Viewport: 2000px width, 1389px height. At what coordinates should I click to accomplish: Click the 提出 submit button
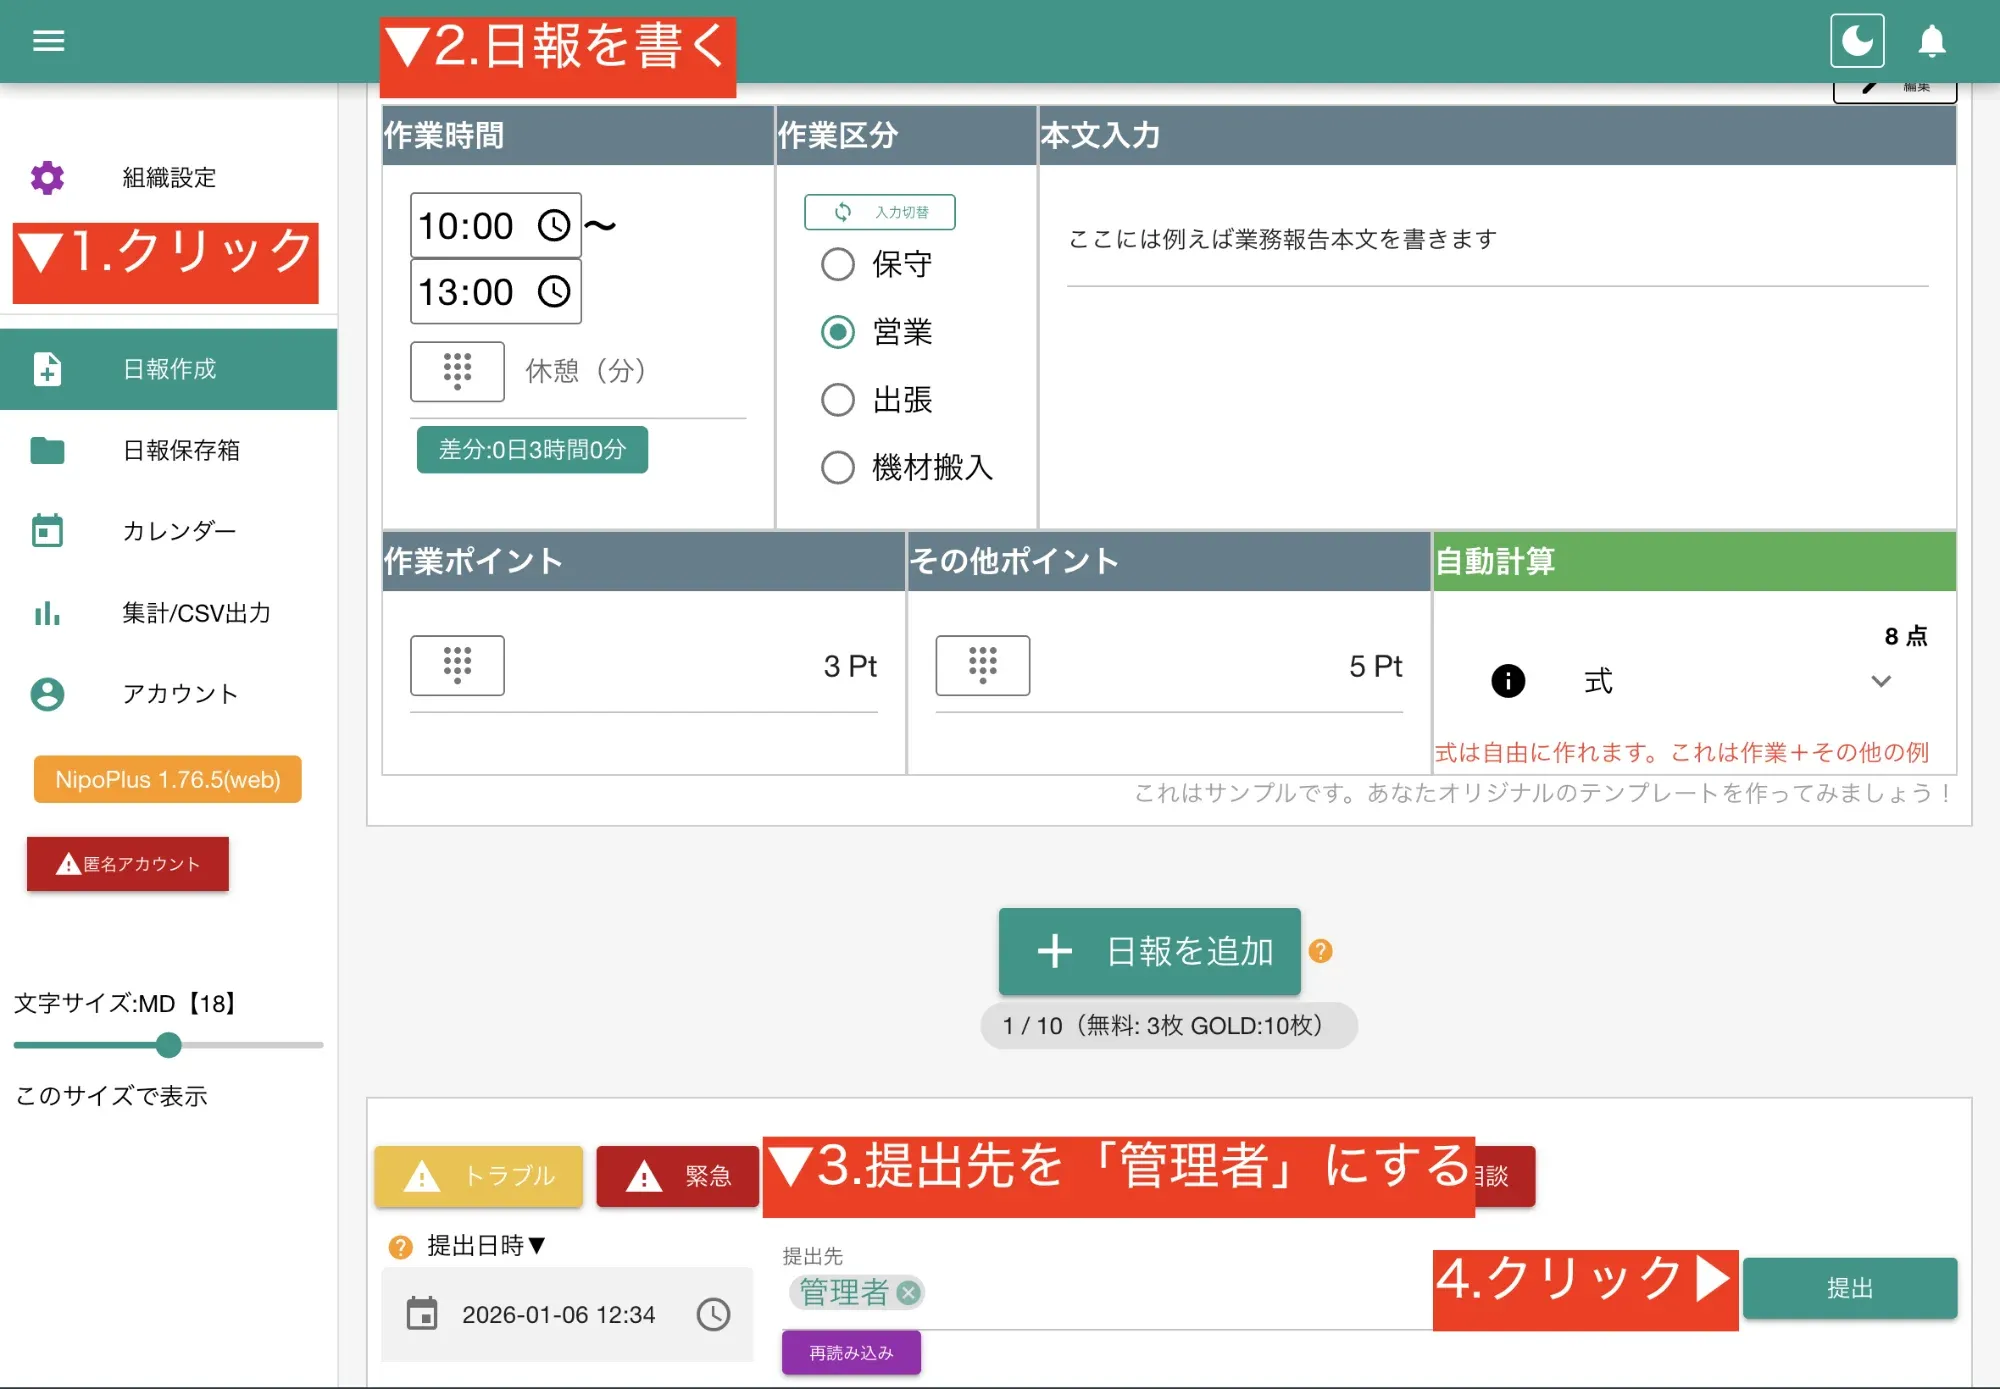click(1849, 1288)
